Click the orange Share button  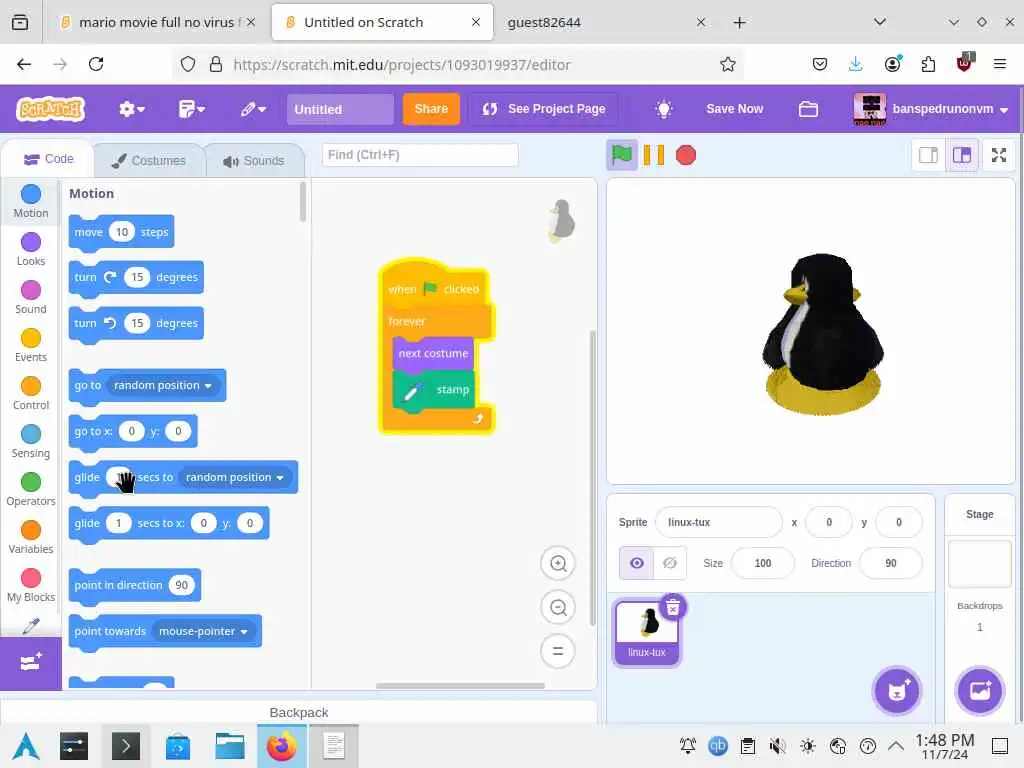pos(431,109)
